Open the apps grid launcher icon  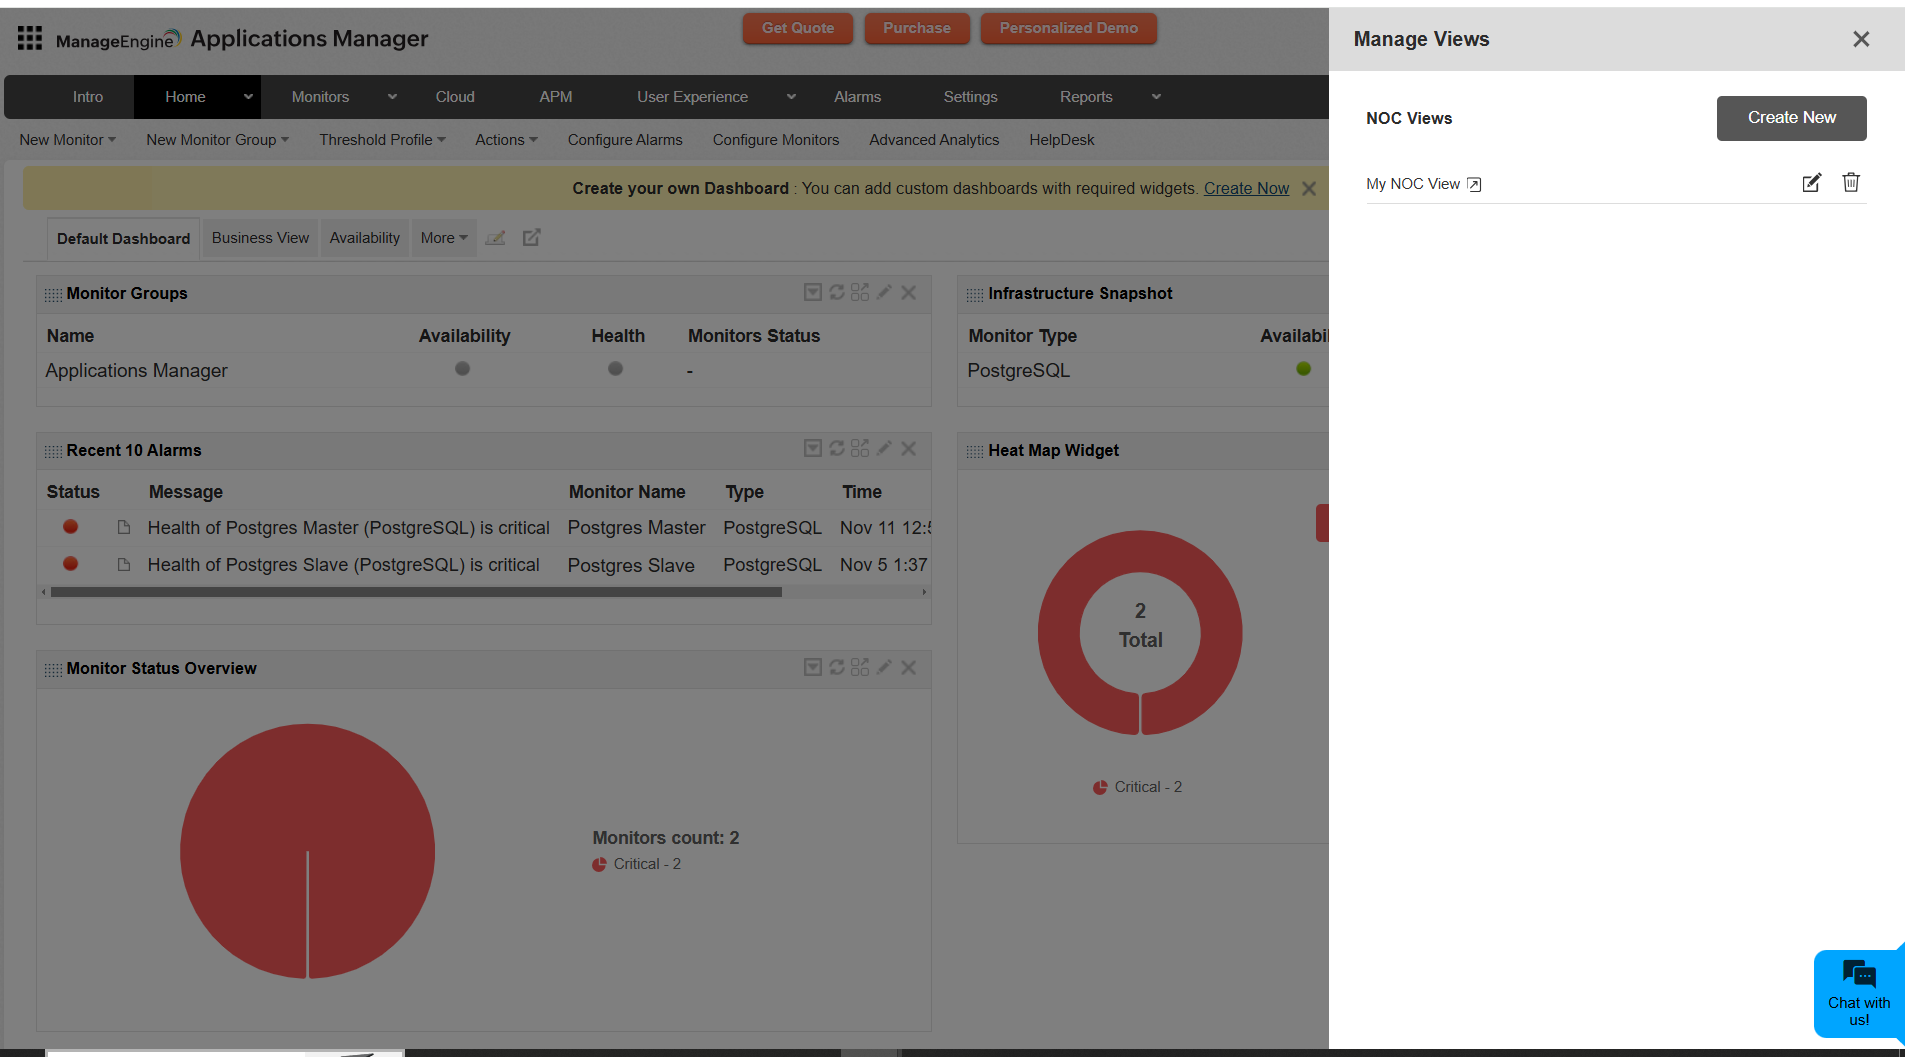(x=30, y=38)
